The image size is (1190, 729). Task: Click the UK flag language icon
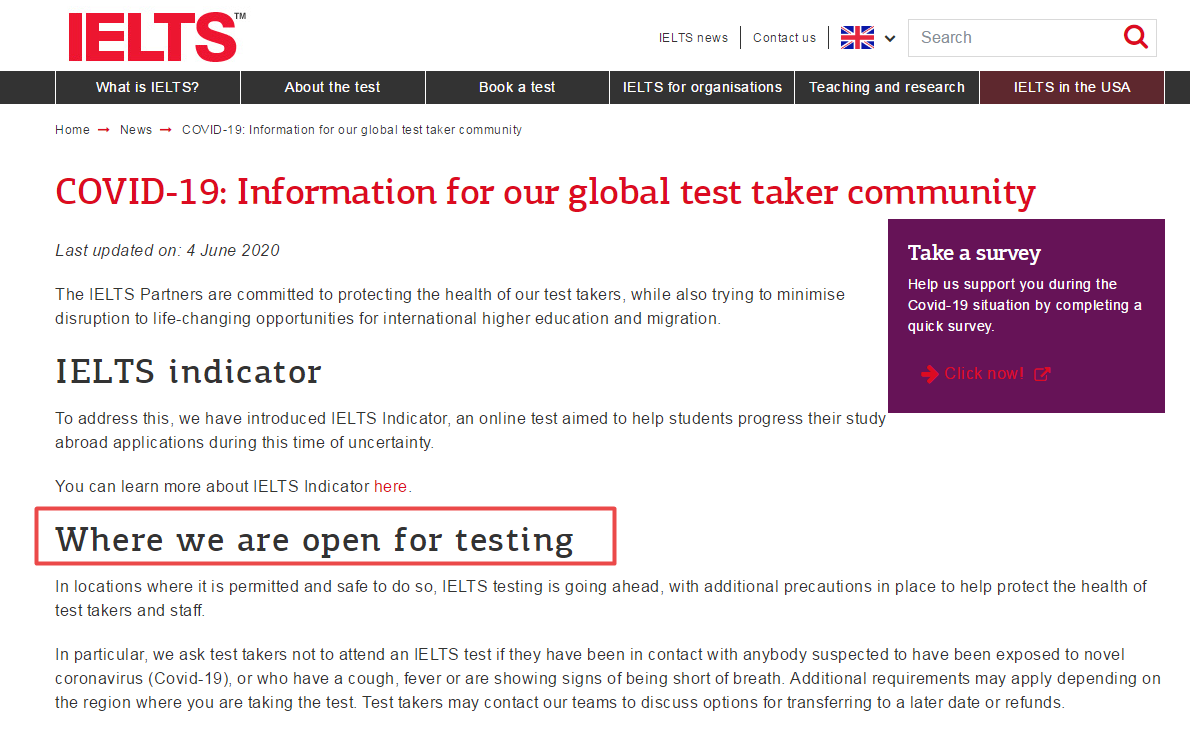857,38
